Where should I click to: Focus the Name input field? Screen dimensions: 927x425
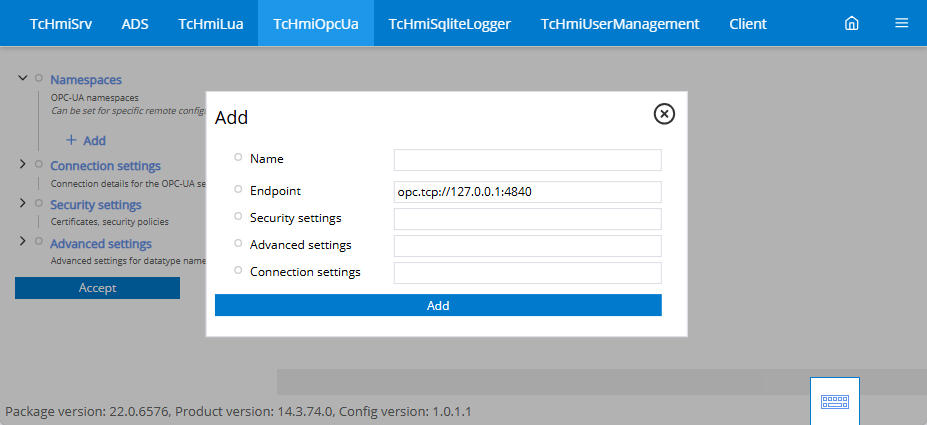point(527,160)
